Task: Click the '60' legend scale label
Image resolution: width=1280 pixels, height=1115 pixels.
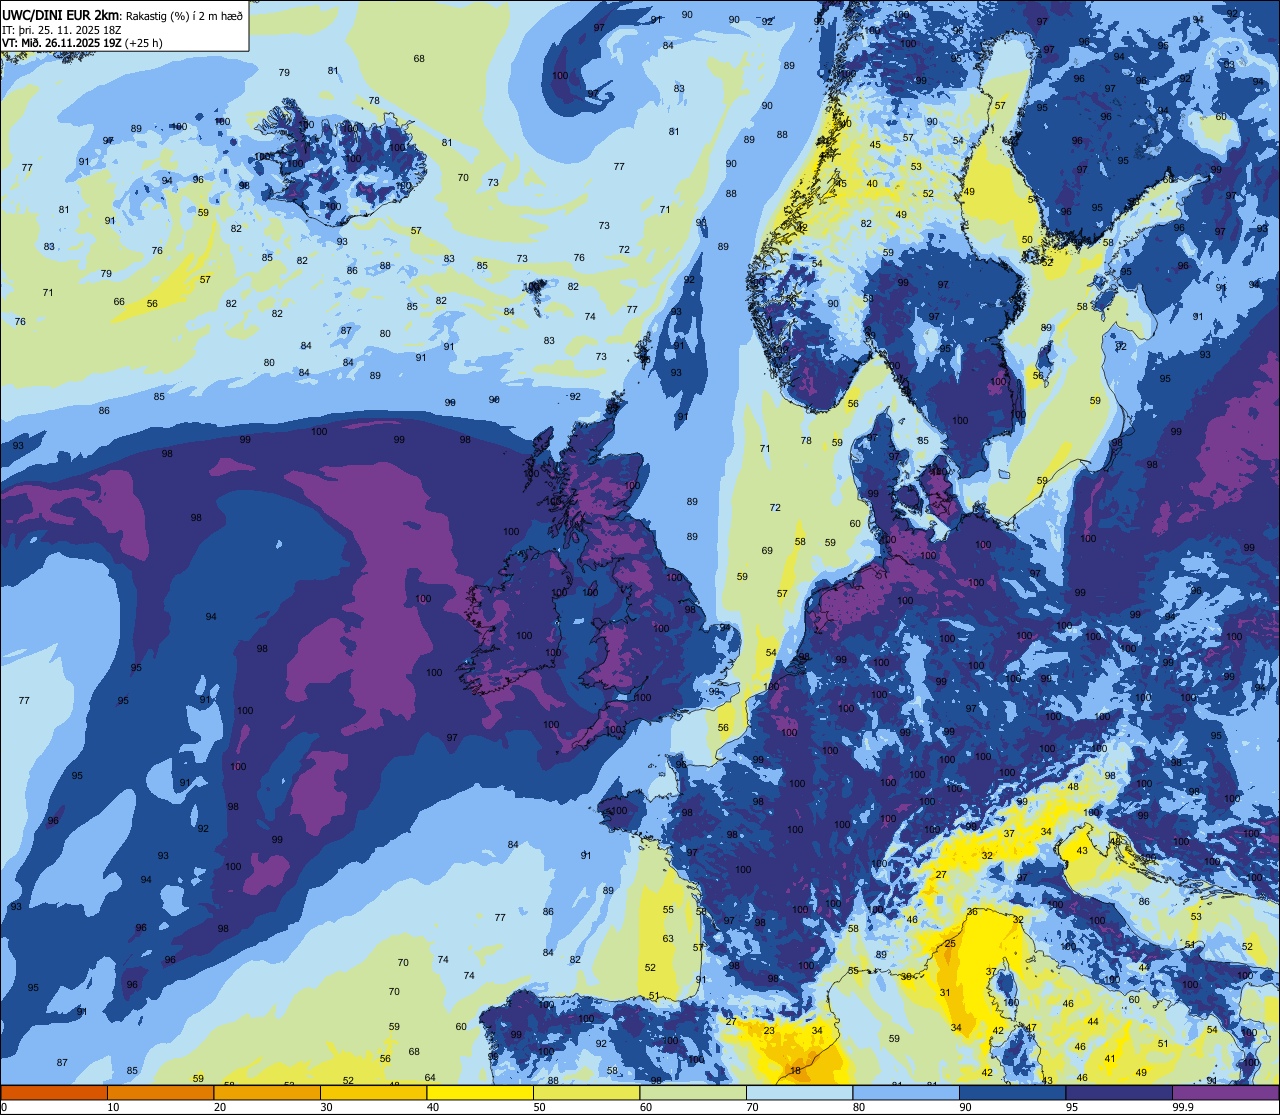Action: (x=646, y=1107)
